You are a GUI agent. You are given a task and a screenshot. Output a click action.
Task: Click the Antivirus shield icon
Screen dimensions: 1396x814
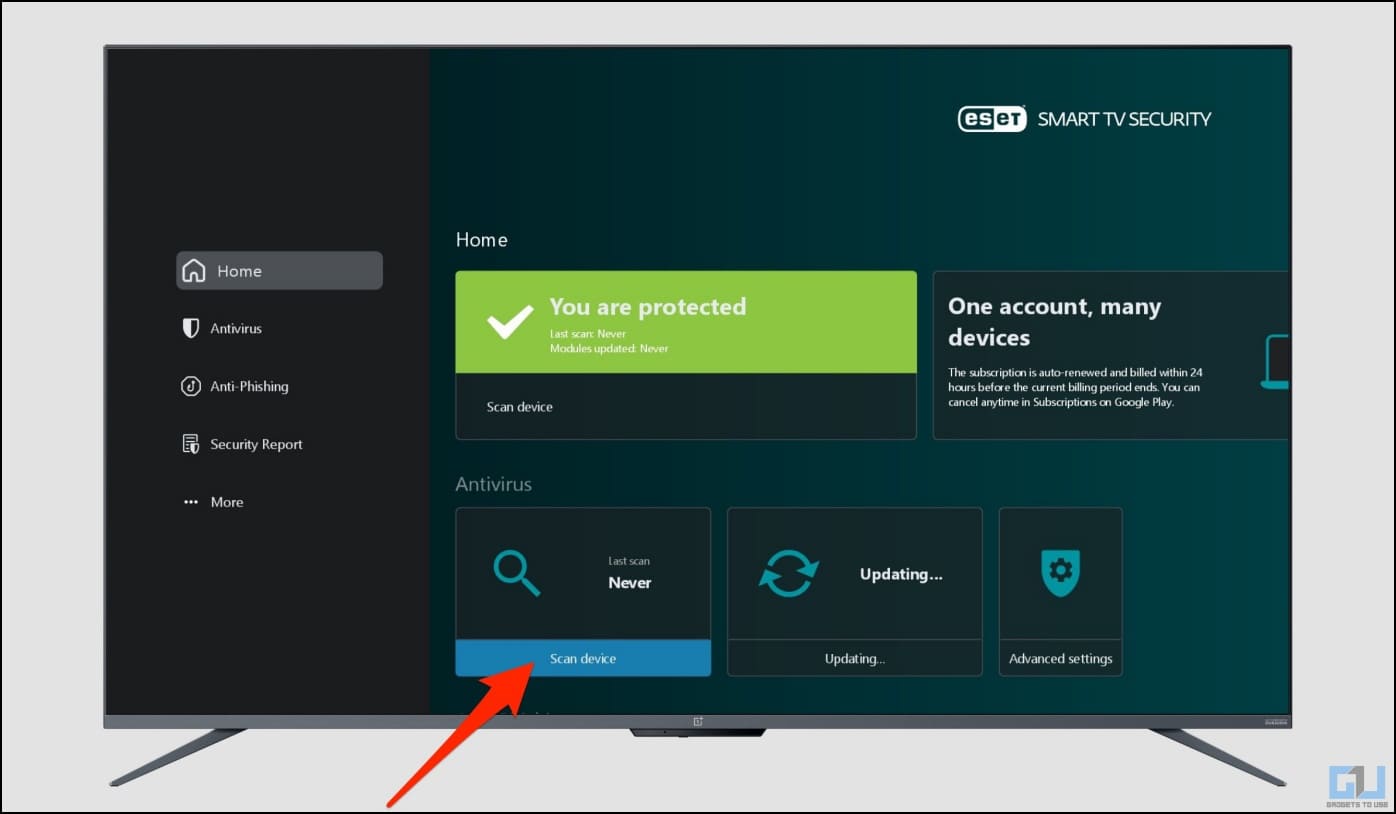pos(191,328)
